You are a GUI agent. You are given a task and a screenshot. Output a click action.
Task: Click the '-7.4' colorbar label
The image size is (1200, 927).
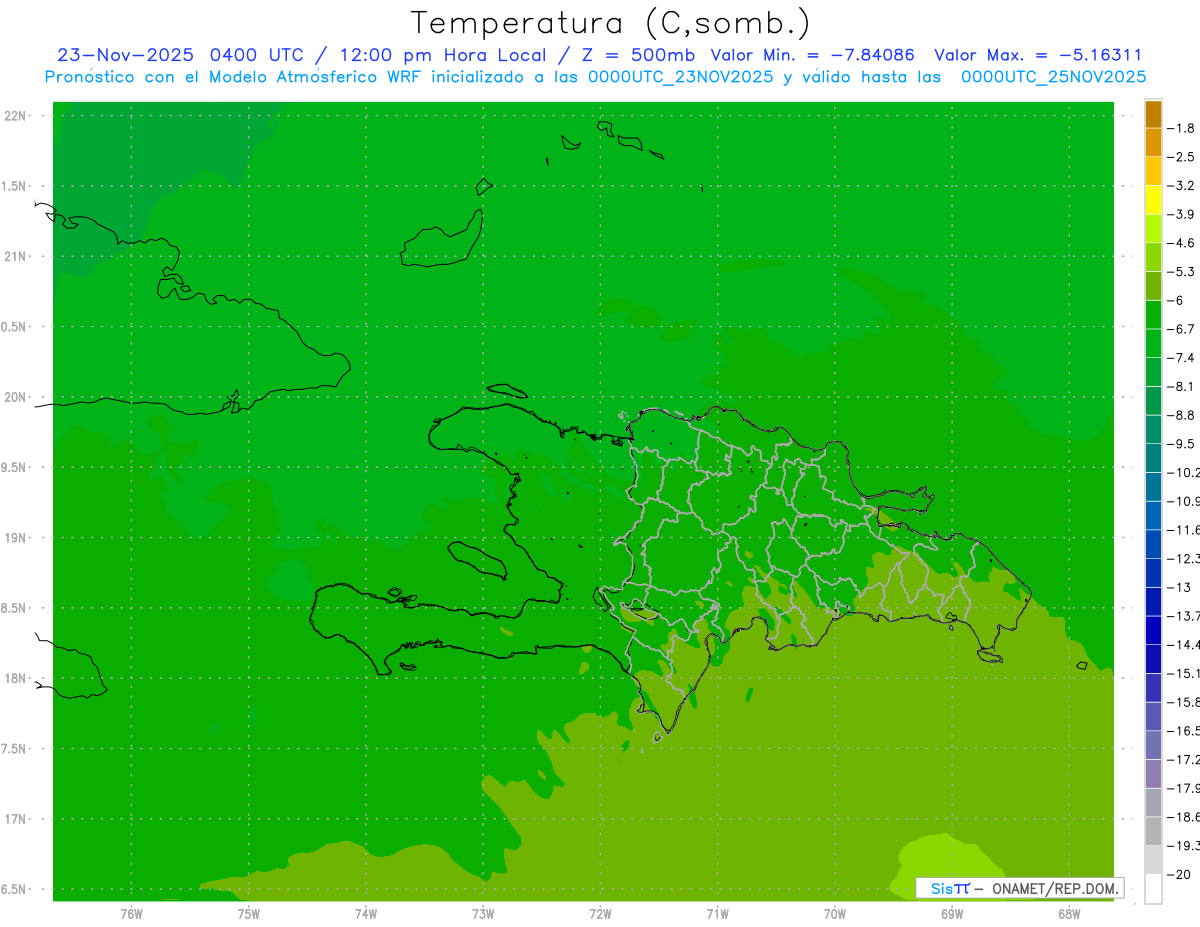(1181, 358)
